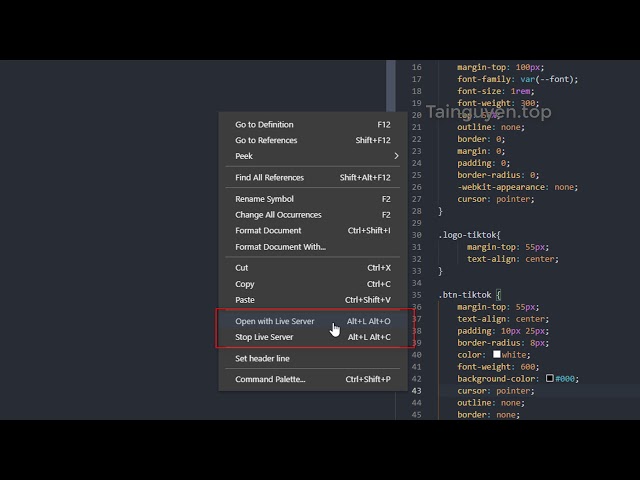Choose Rename Symbol from context menu

313,199
